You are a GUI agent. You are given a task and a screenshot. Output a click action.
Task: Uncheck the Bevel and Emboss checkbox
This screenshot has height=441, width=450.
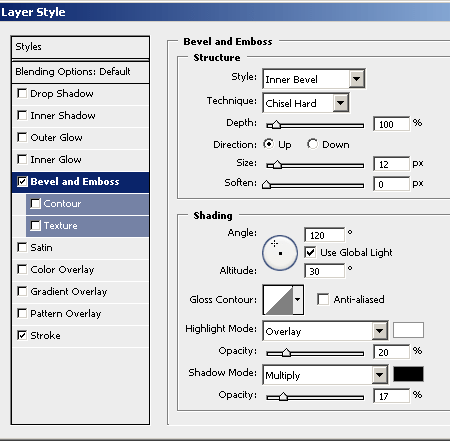22,181
